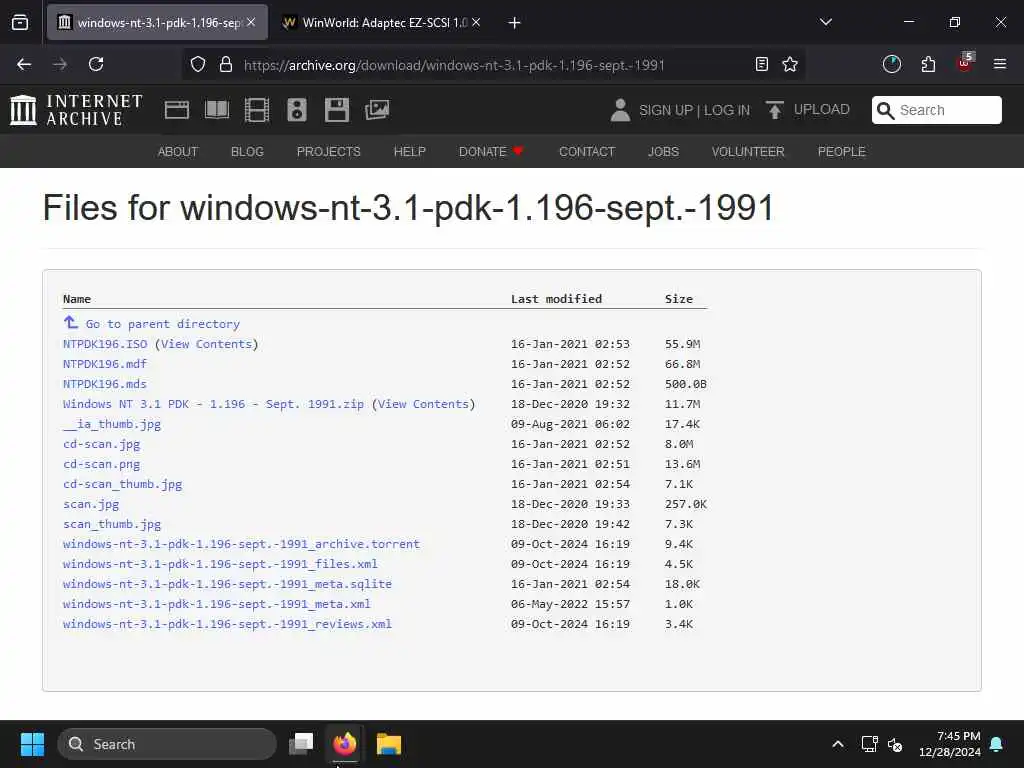Open the Firefox hamburger application menu
The width and height of the screenshot is (1024, 768).
pos(1000,64)
